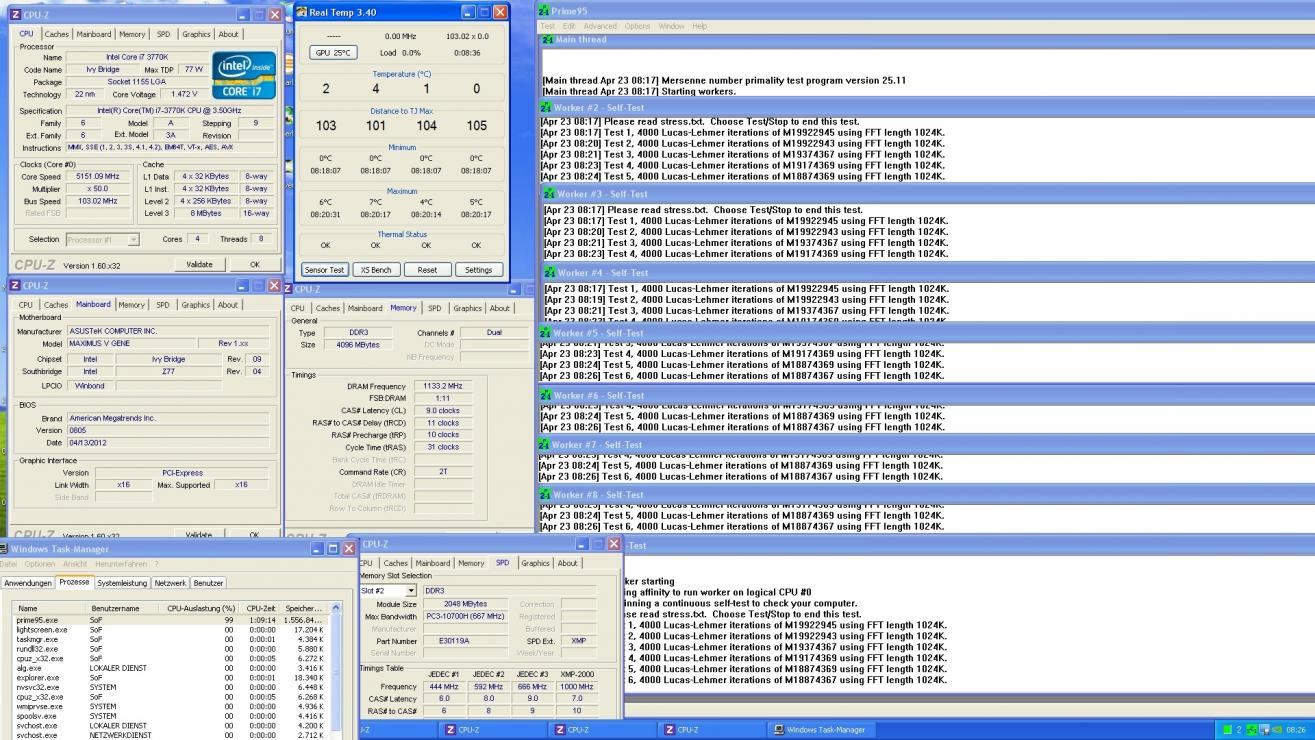This screenshot has height=740, width=1315.
Task: Click the GPU 25°C button in Real Temp
Action: coord(333,53)
